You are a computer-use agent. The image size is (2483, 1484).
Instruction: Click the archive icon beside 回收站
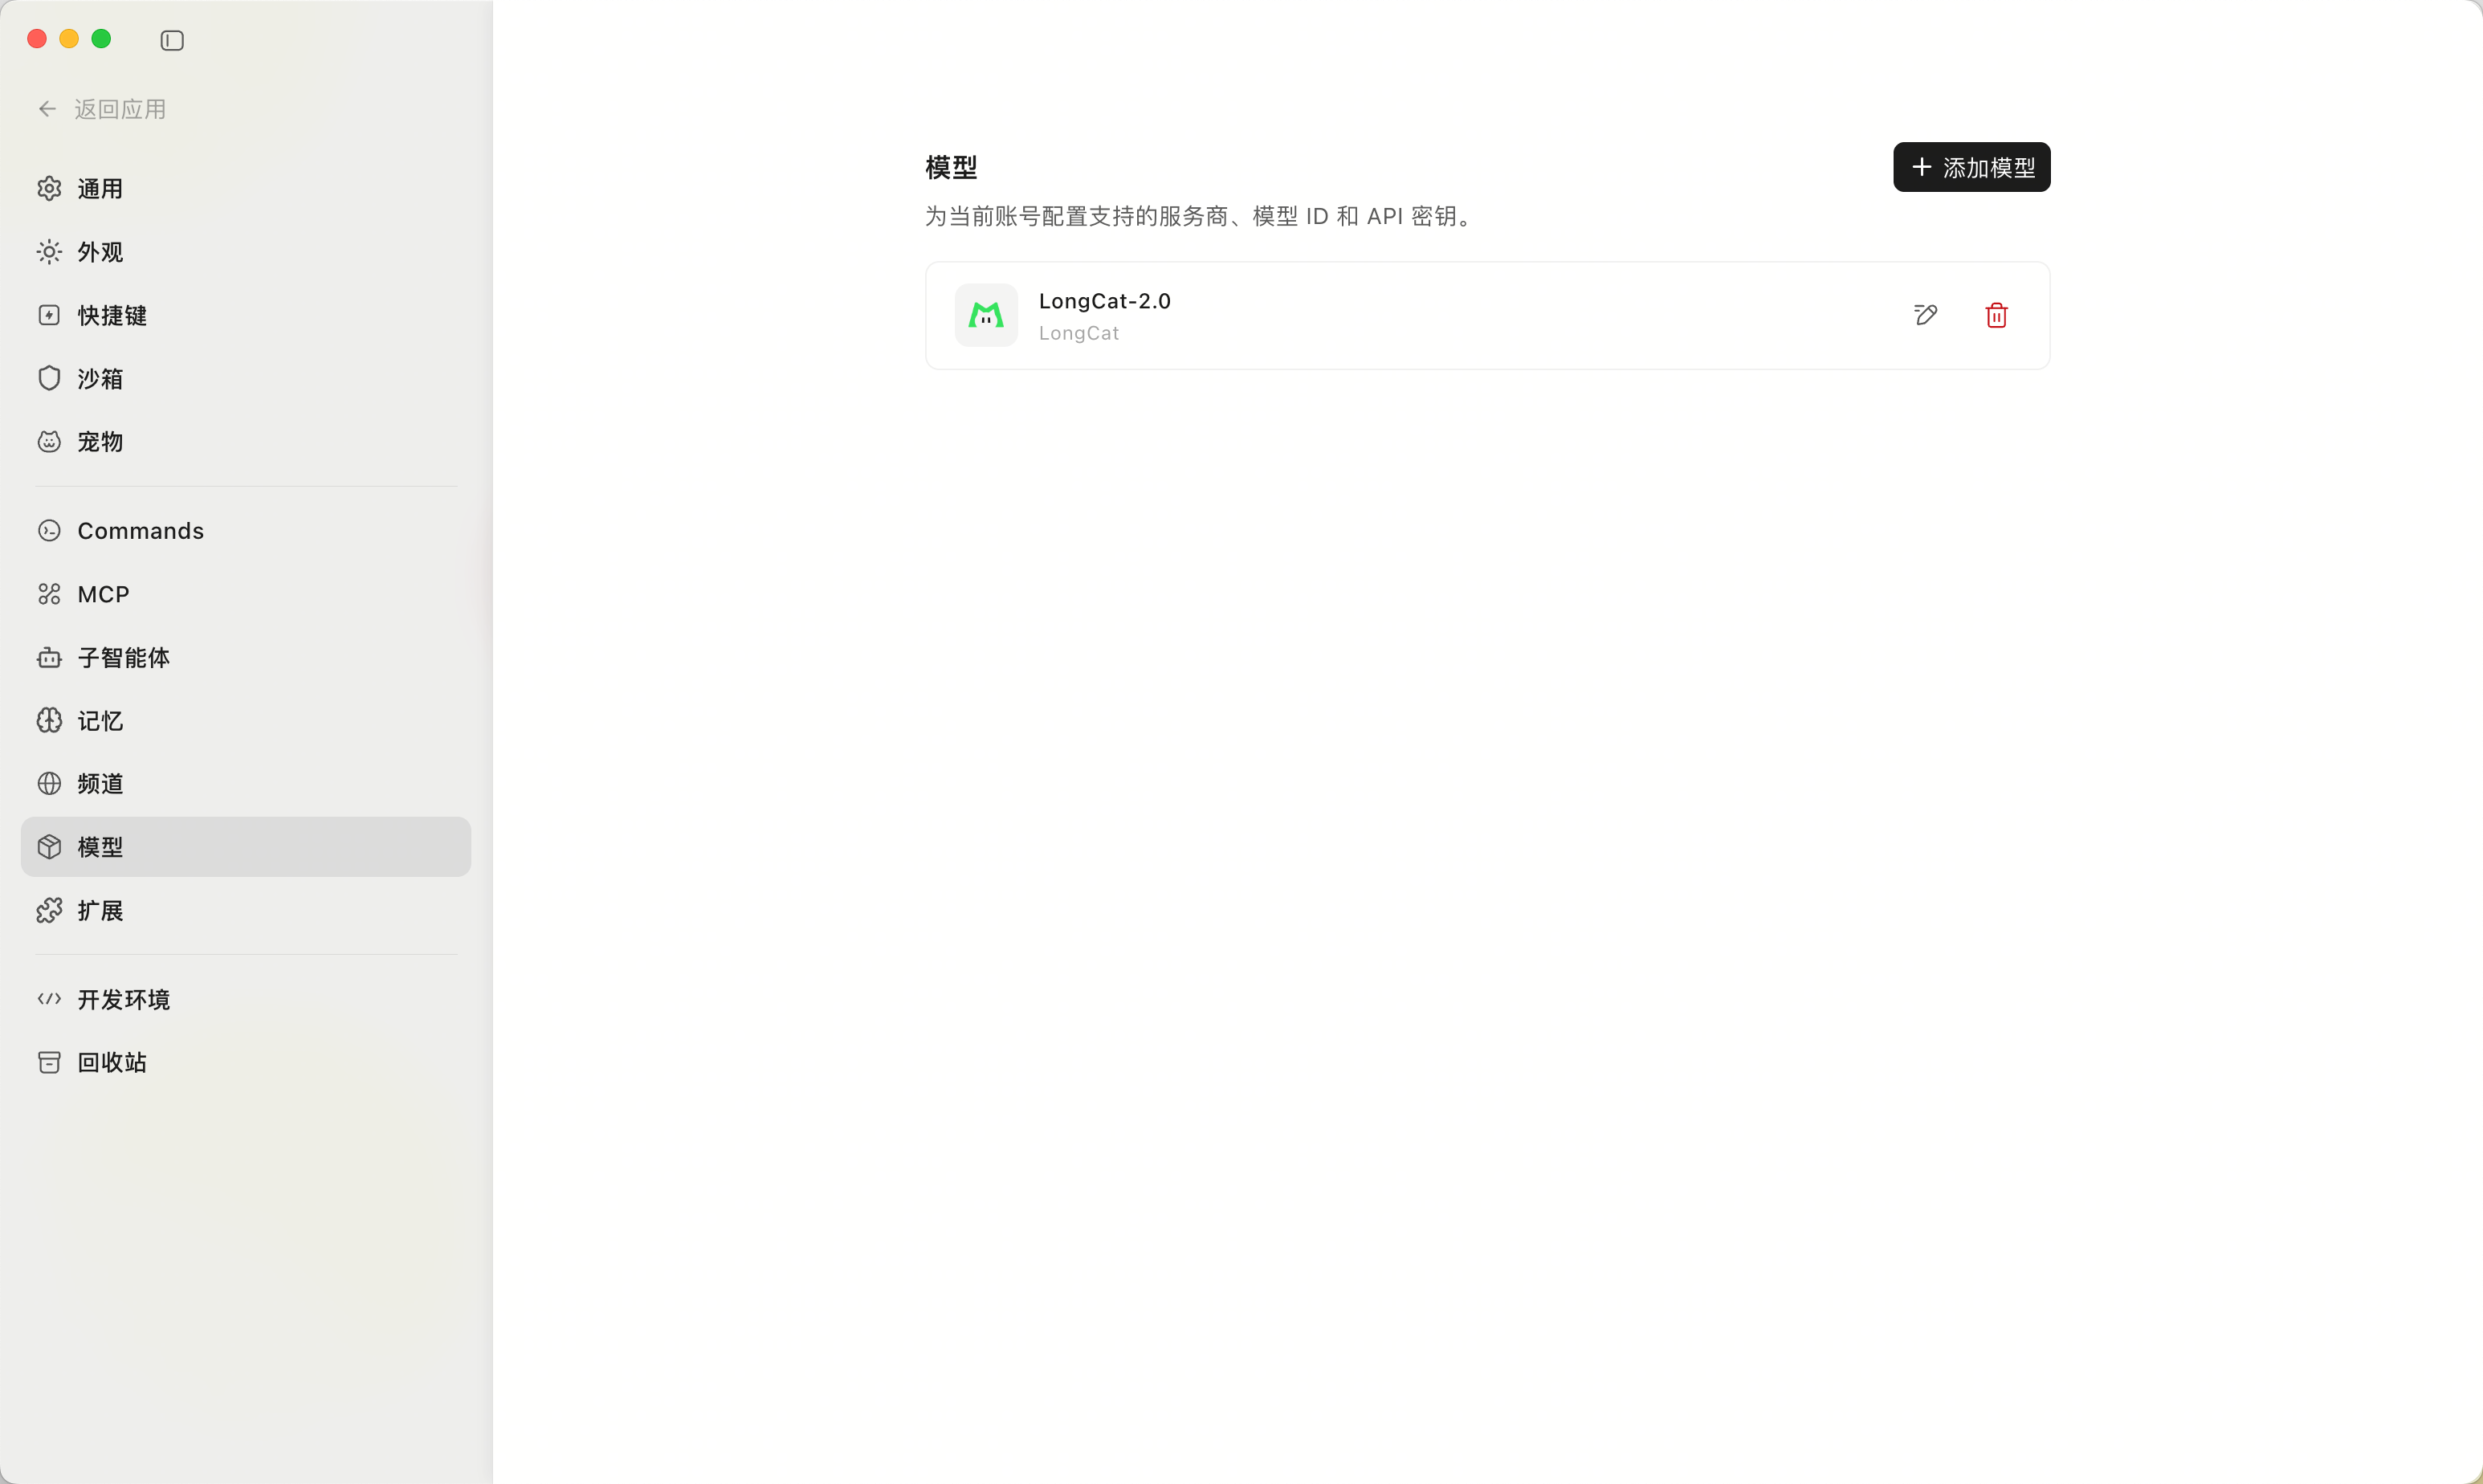[x=49, y=1062]
